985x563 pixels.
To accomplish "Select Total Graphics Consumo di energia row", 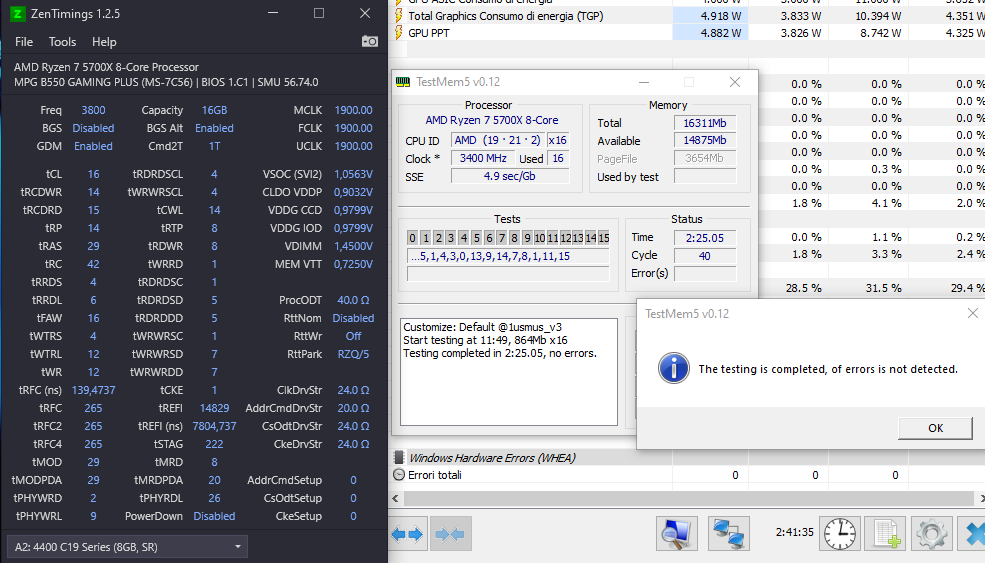I will click(687, 16).
